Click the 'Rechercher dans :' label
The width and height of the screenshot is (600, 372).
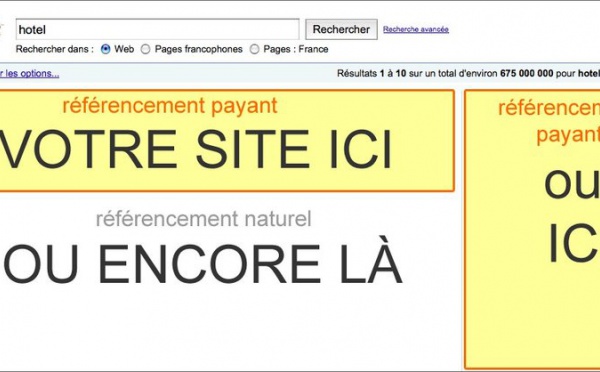point(54,49)
